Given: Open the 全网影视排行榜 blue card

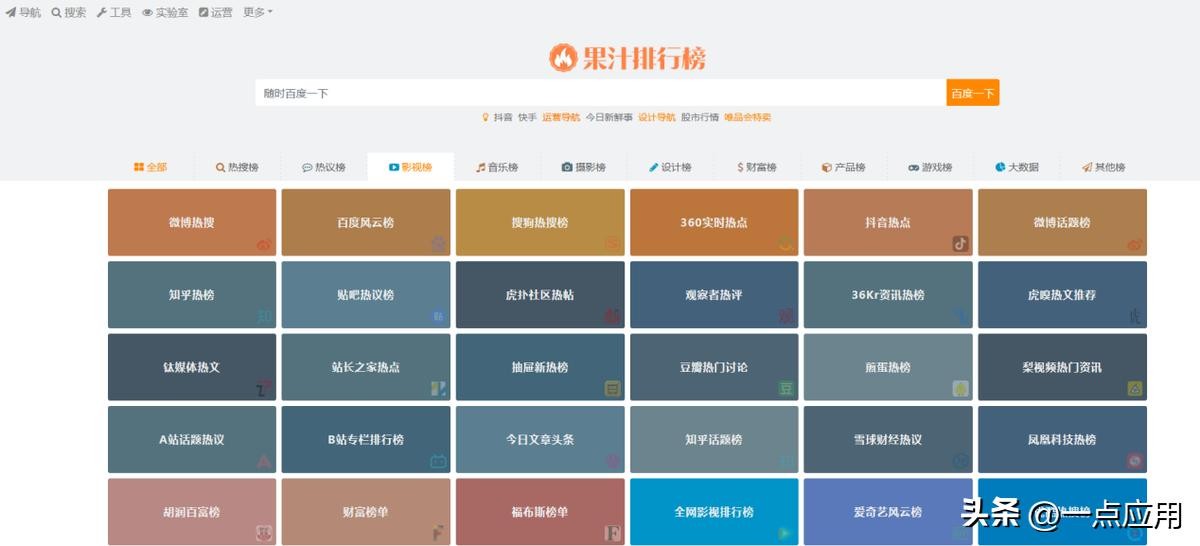Looking at the screenshot, I should [714, 512].
